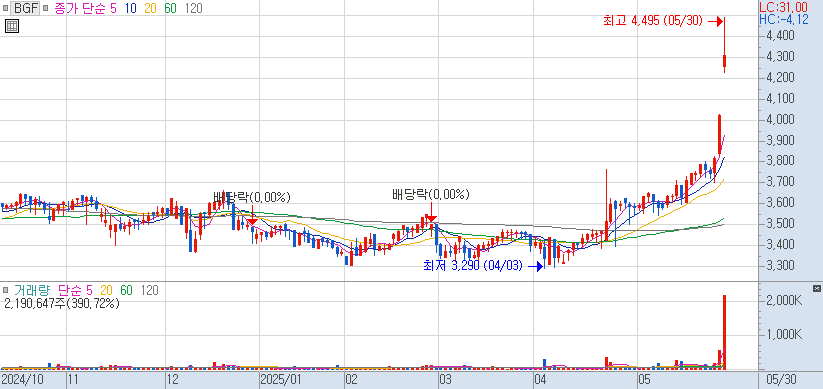Screen dimensions: 823x389
Task: Click the 4,000 price axis label
Action: (780, 120)
